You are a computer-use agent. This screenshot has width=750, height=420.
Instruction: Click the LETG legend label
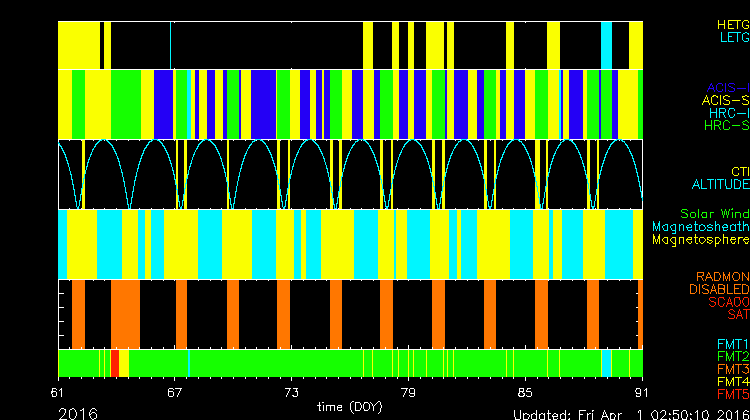click(733, 38)
